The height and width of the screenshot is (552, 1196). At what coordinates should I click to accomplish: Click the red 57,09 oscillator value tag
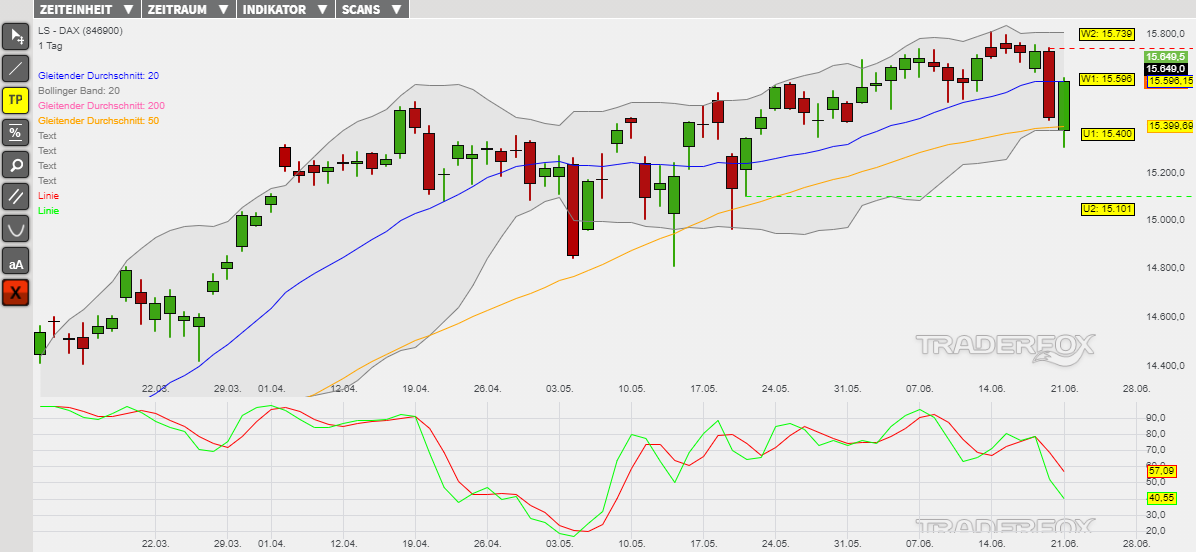1162,472
